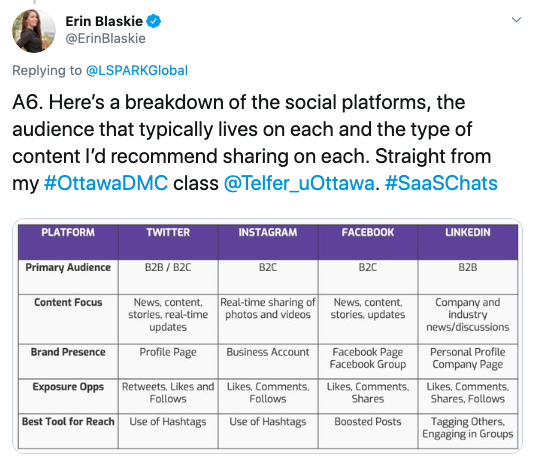Click the Primary Audience row label
This screenshot has width=536, height=467.
[68, 267]
